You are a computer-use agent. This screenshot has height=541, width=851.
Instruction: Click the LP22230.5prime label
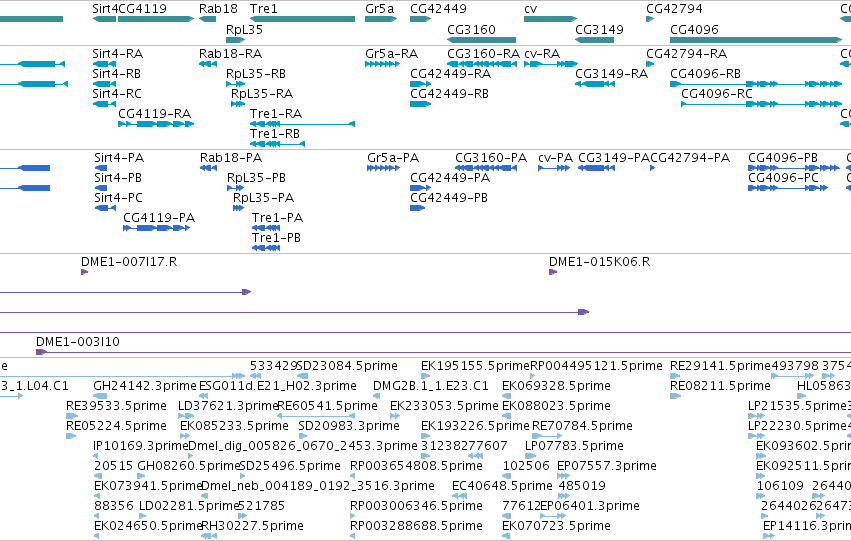pos(797,426)
